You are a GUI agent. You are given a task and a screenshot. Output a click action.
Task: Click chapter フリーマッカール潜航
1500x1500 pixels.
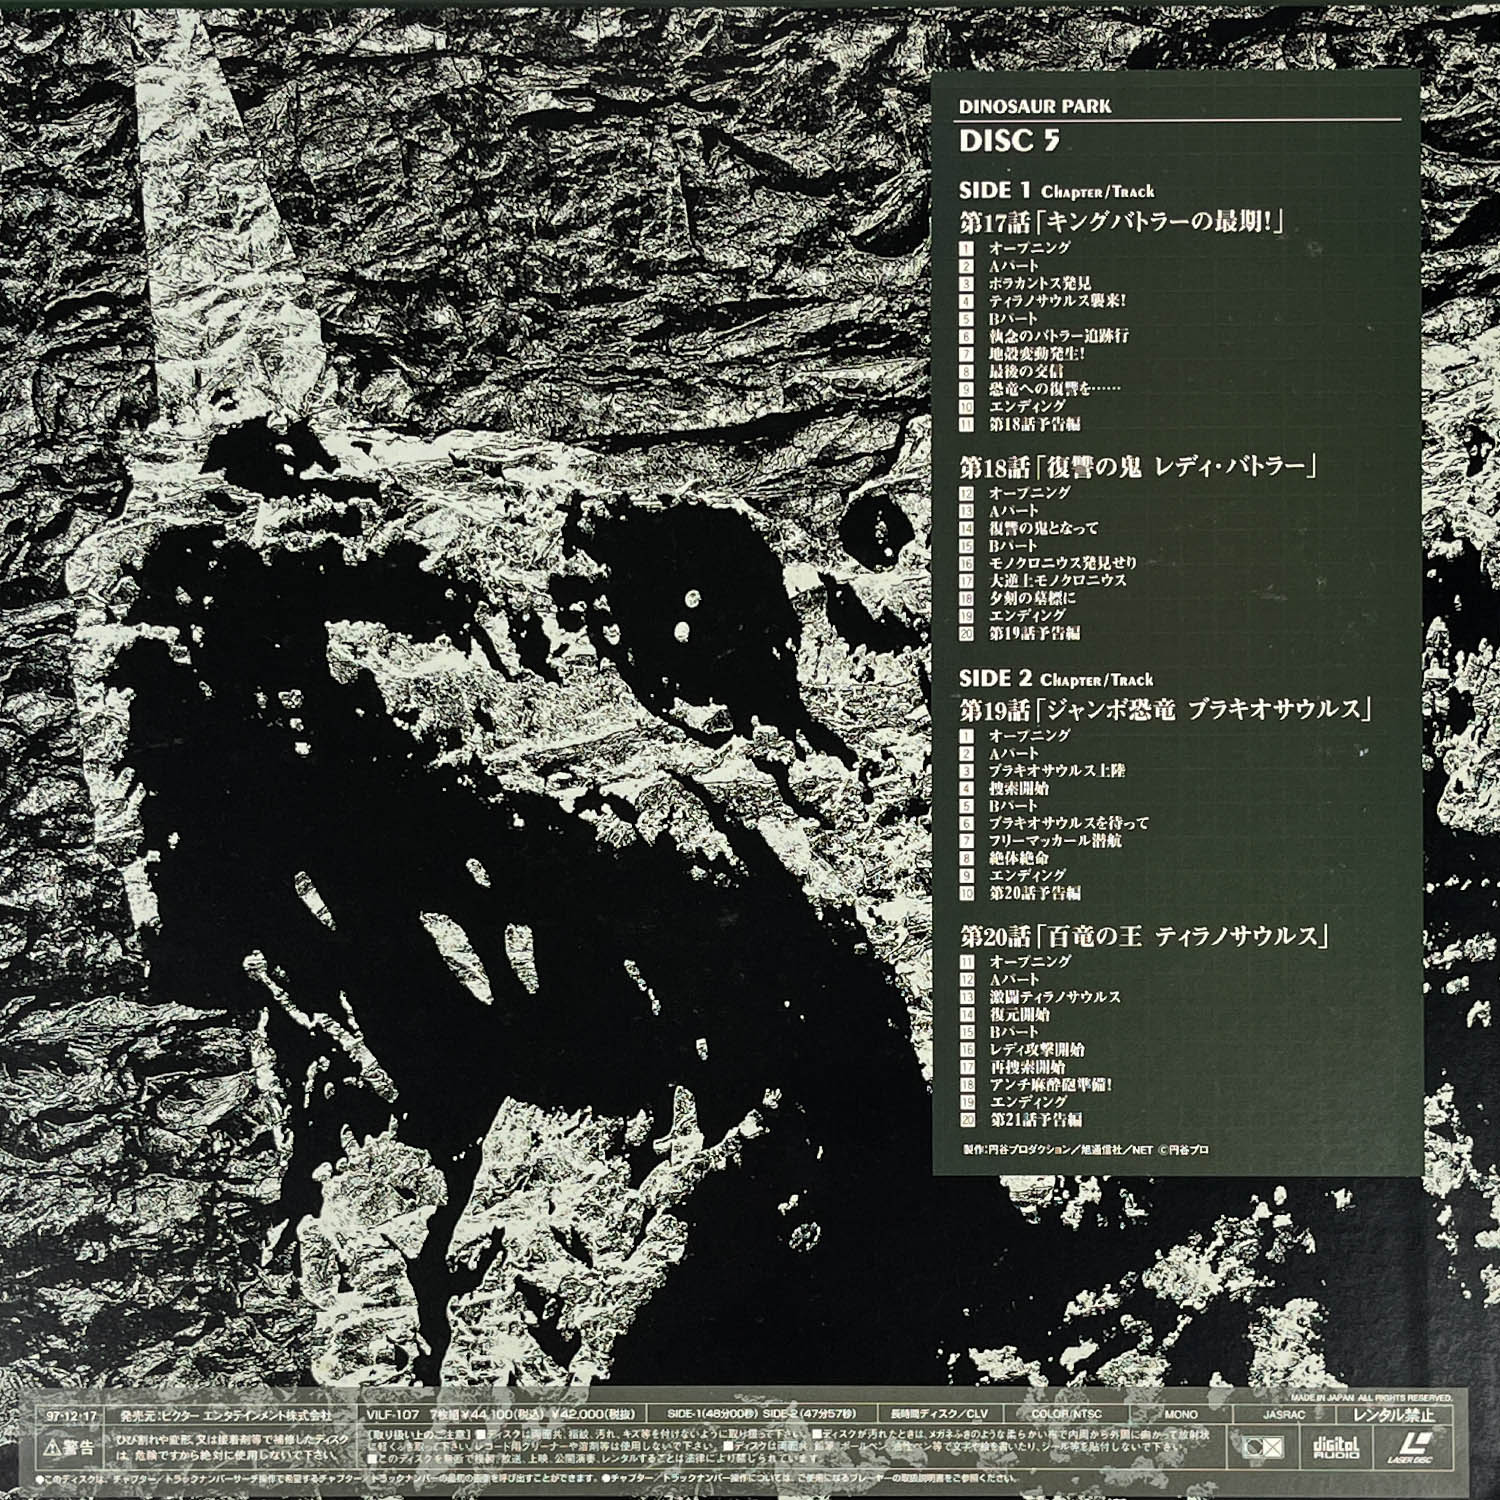[x=1055, y=840]
